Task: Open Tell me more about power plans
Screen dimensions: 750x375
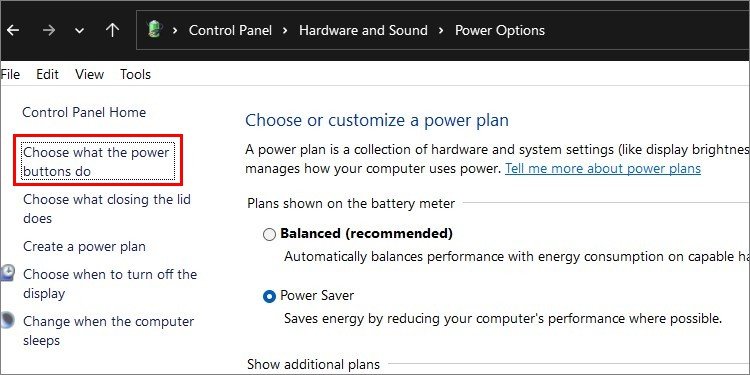Action: point(603,169)
